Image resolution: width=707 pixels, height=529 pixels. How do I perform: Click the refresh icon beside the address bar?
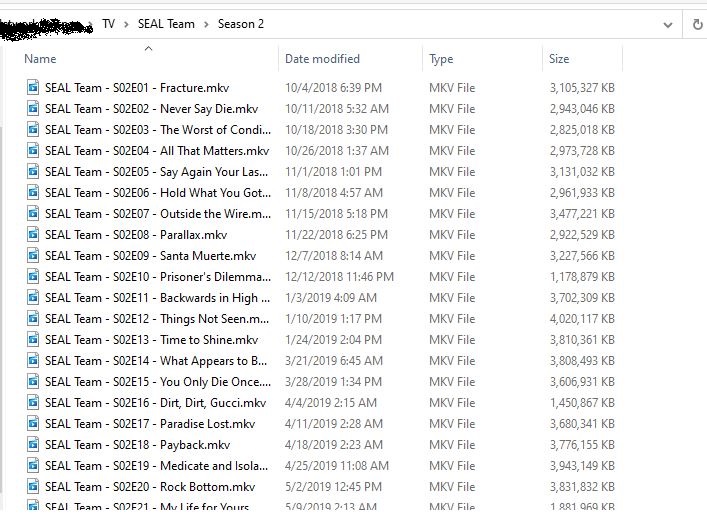point(697,24)
